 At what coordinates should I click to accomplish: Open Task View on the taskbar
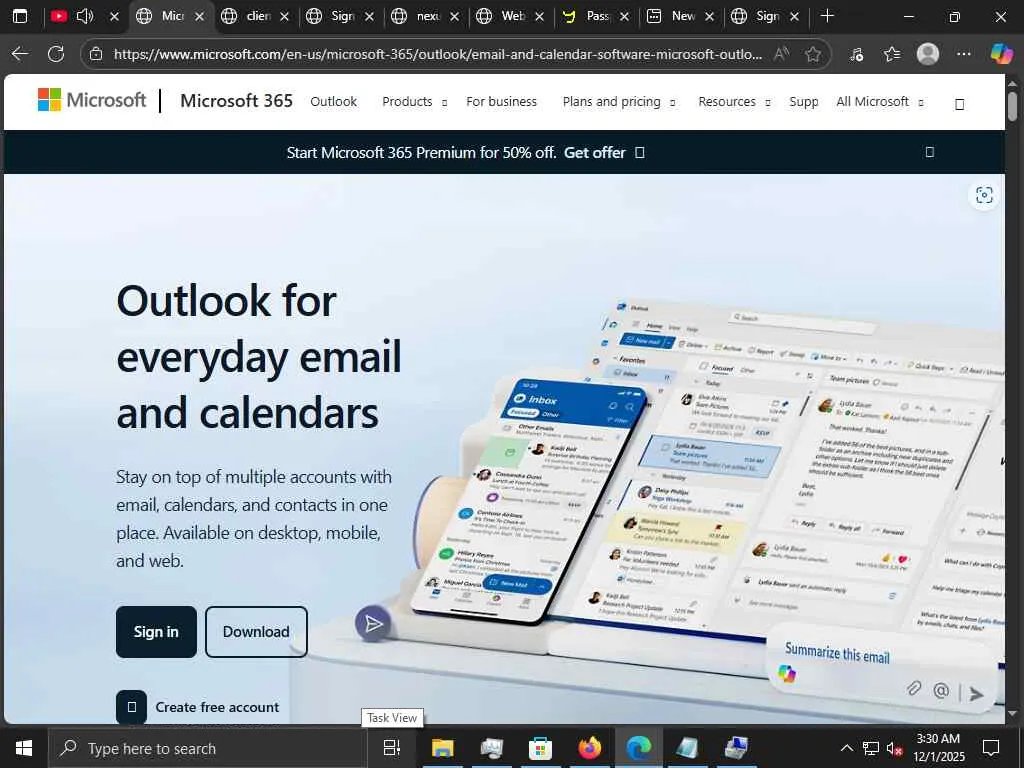point(392,748)
